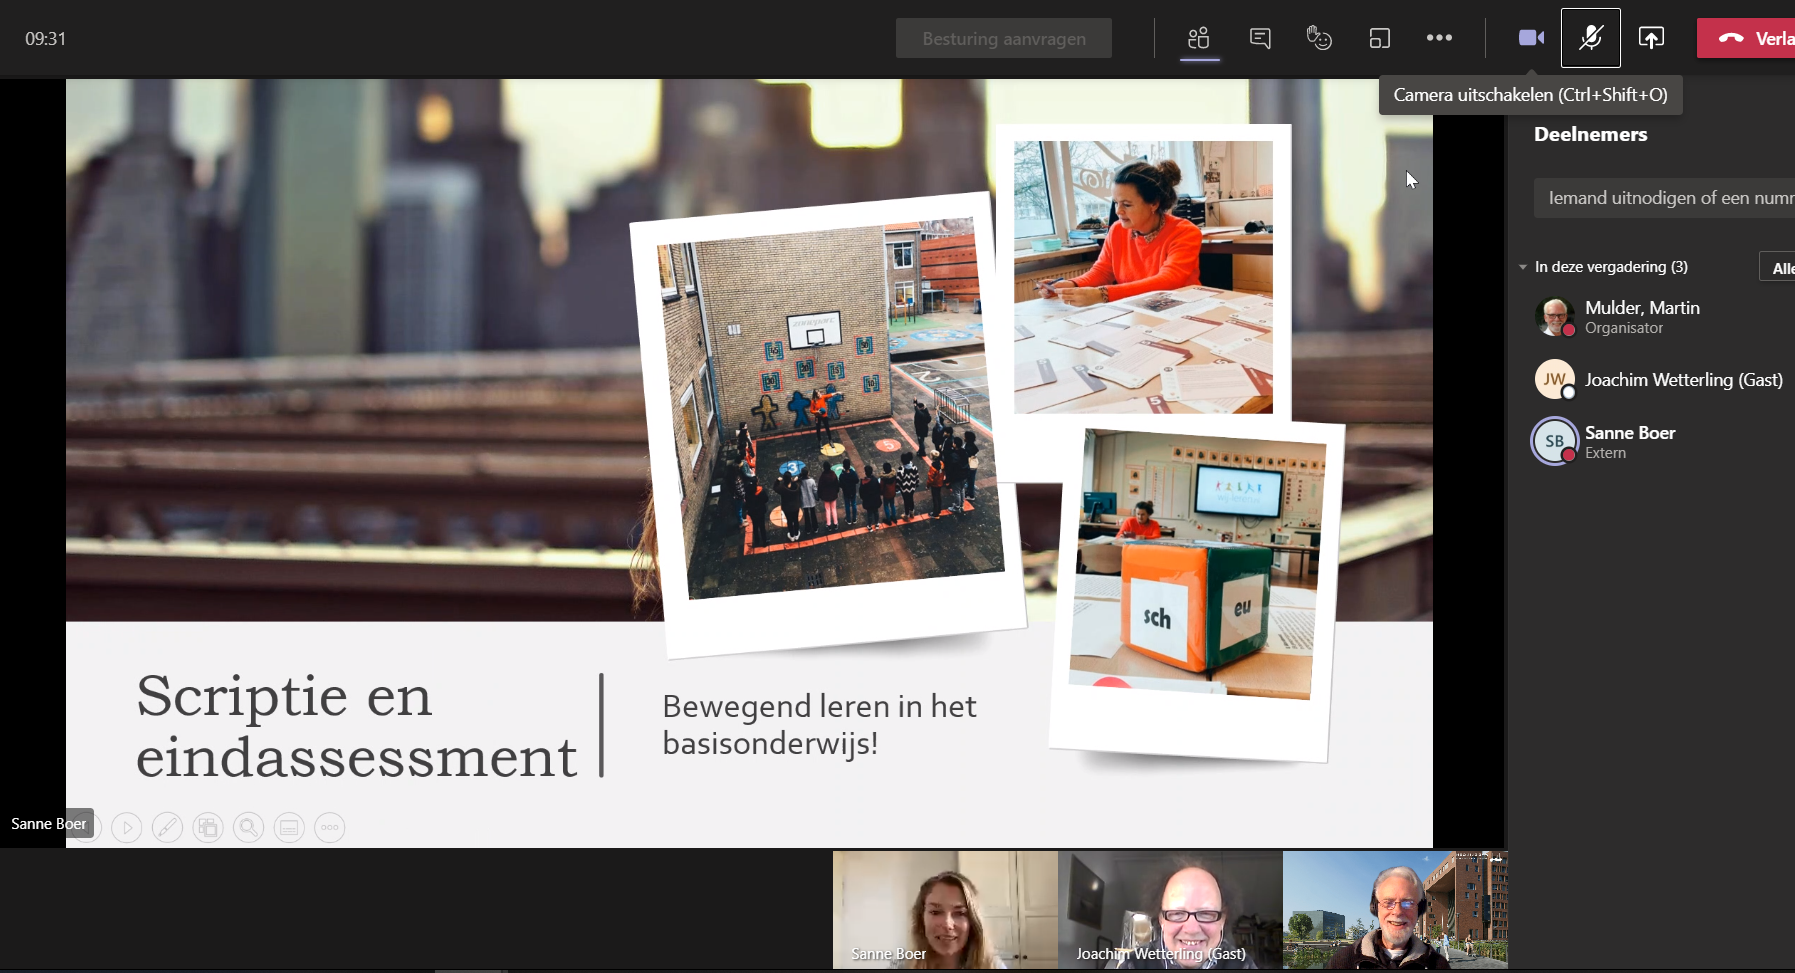Open slide show more options button

(x=330, y=828)
